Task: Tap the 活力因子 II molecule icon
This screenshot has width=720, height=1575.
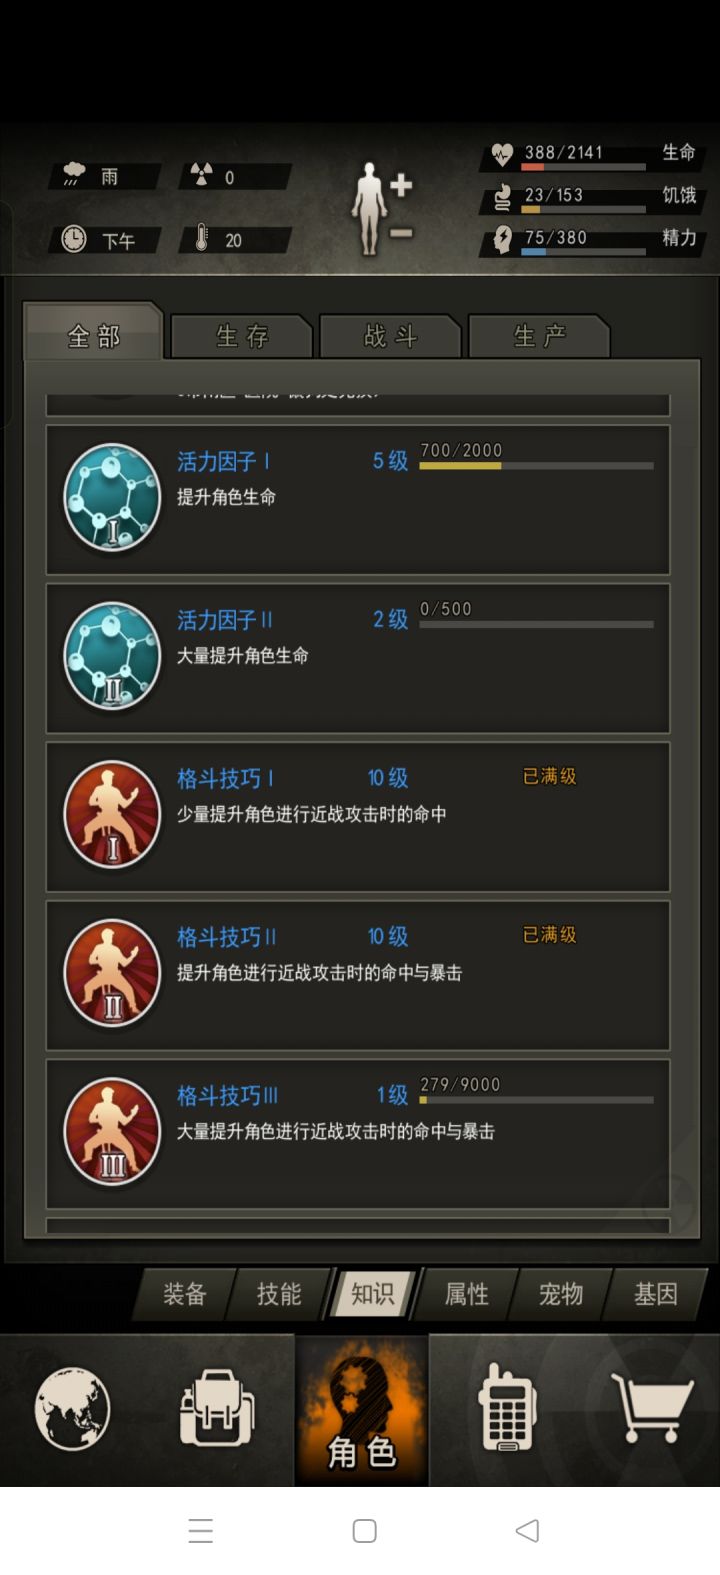Action: (x=112, y=656)
